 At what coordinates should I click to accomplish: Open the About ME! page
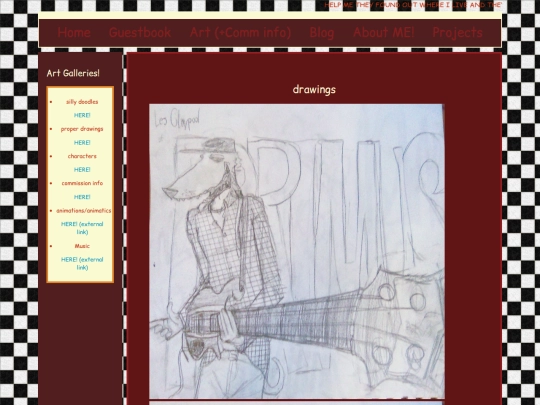pyautogui.click(x=383, y=33)
